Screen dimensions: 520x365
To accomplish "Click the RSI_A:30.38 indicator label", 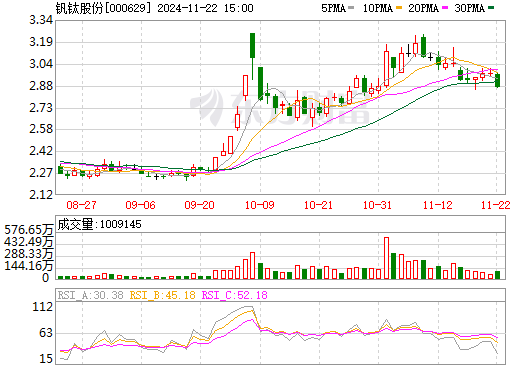I will click(90, 295).
